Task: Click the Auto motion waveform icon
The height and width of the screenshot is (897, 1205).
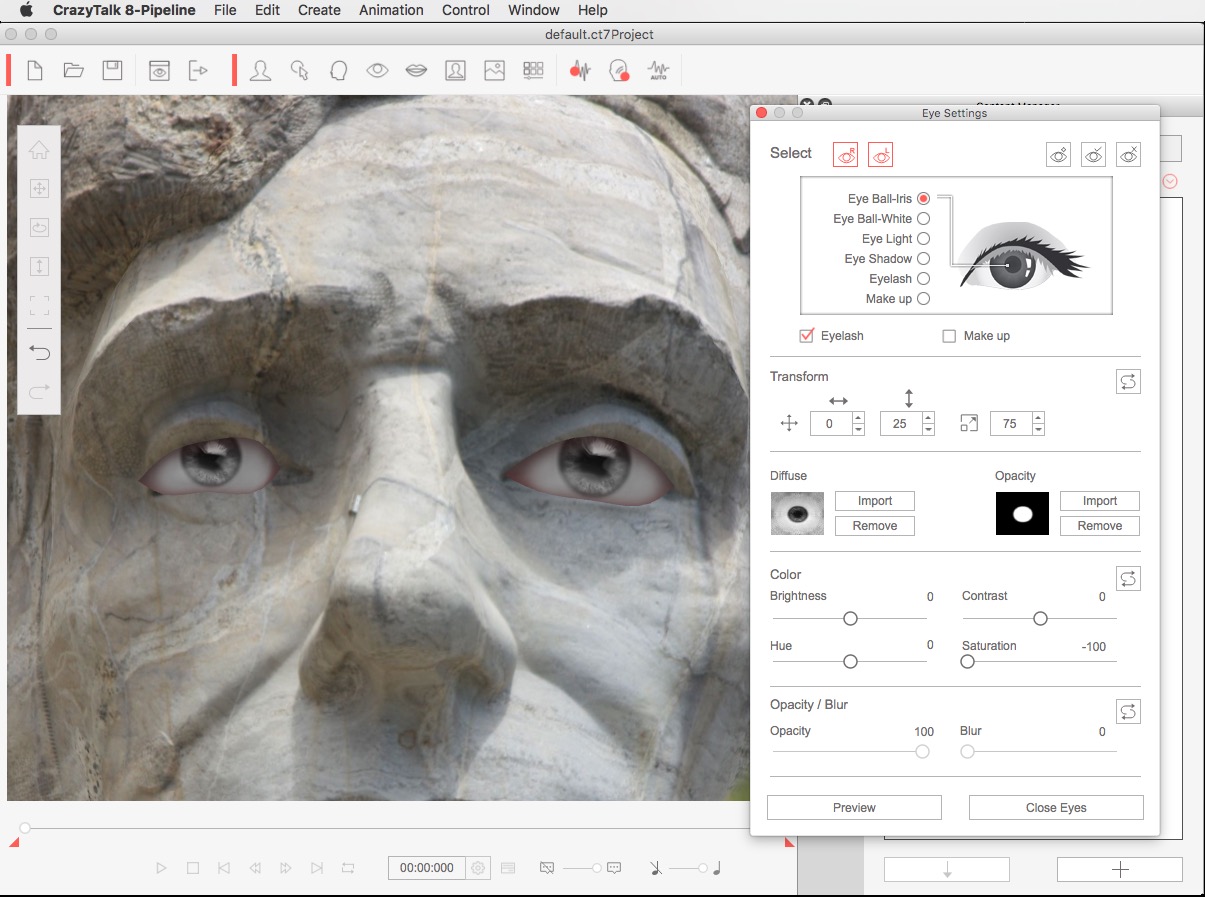Action: tap(658, 71)
